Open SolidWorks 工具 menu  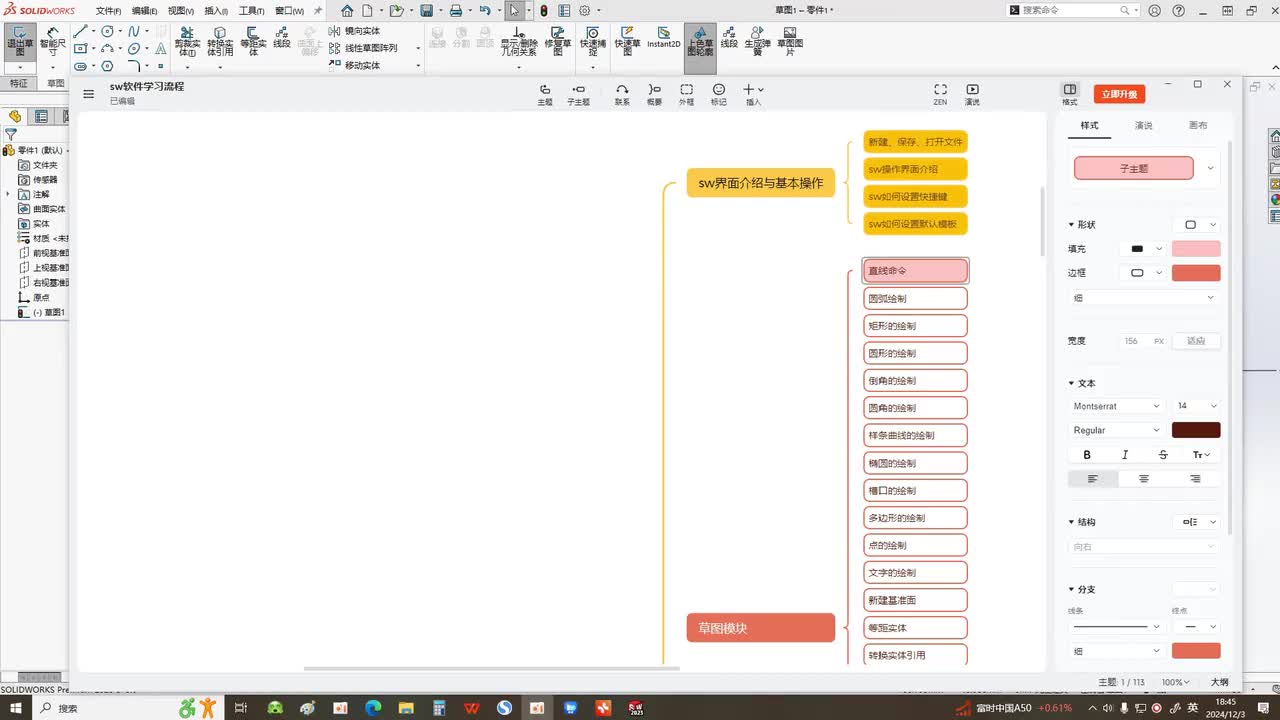251,11
